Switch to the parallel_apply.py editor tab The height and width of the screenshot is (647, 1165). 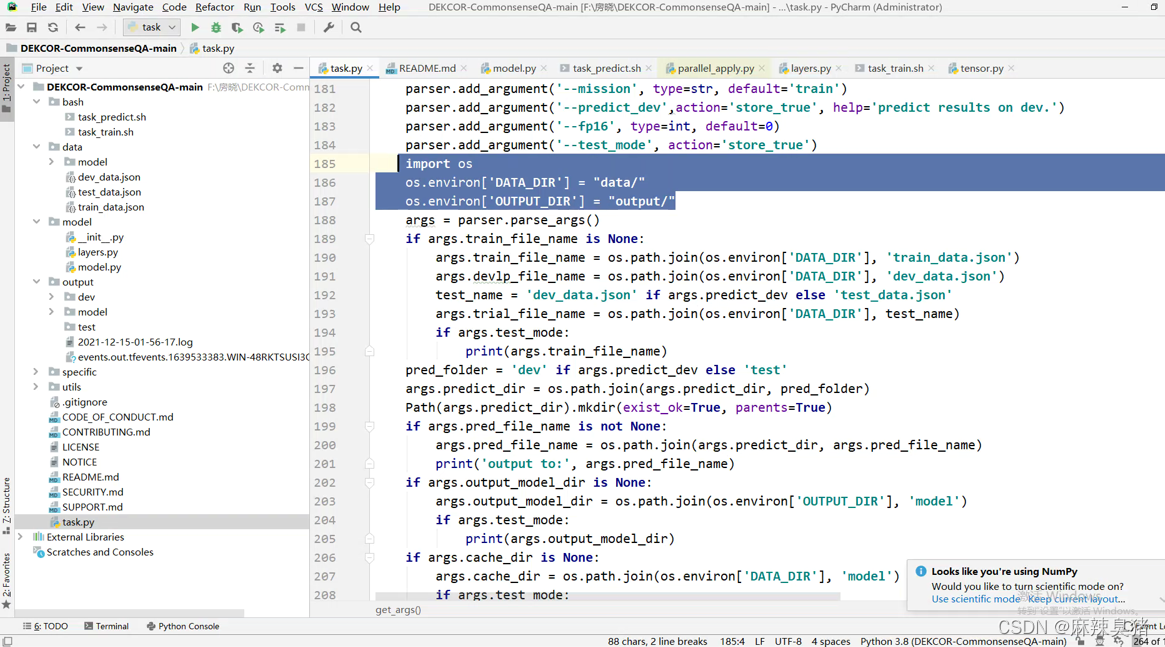pyautogui.click(x=715, y=68)
